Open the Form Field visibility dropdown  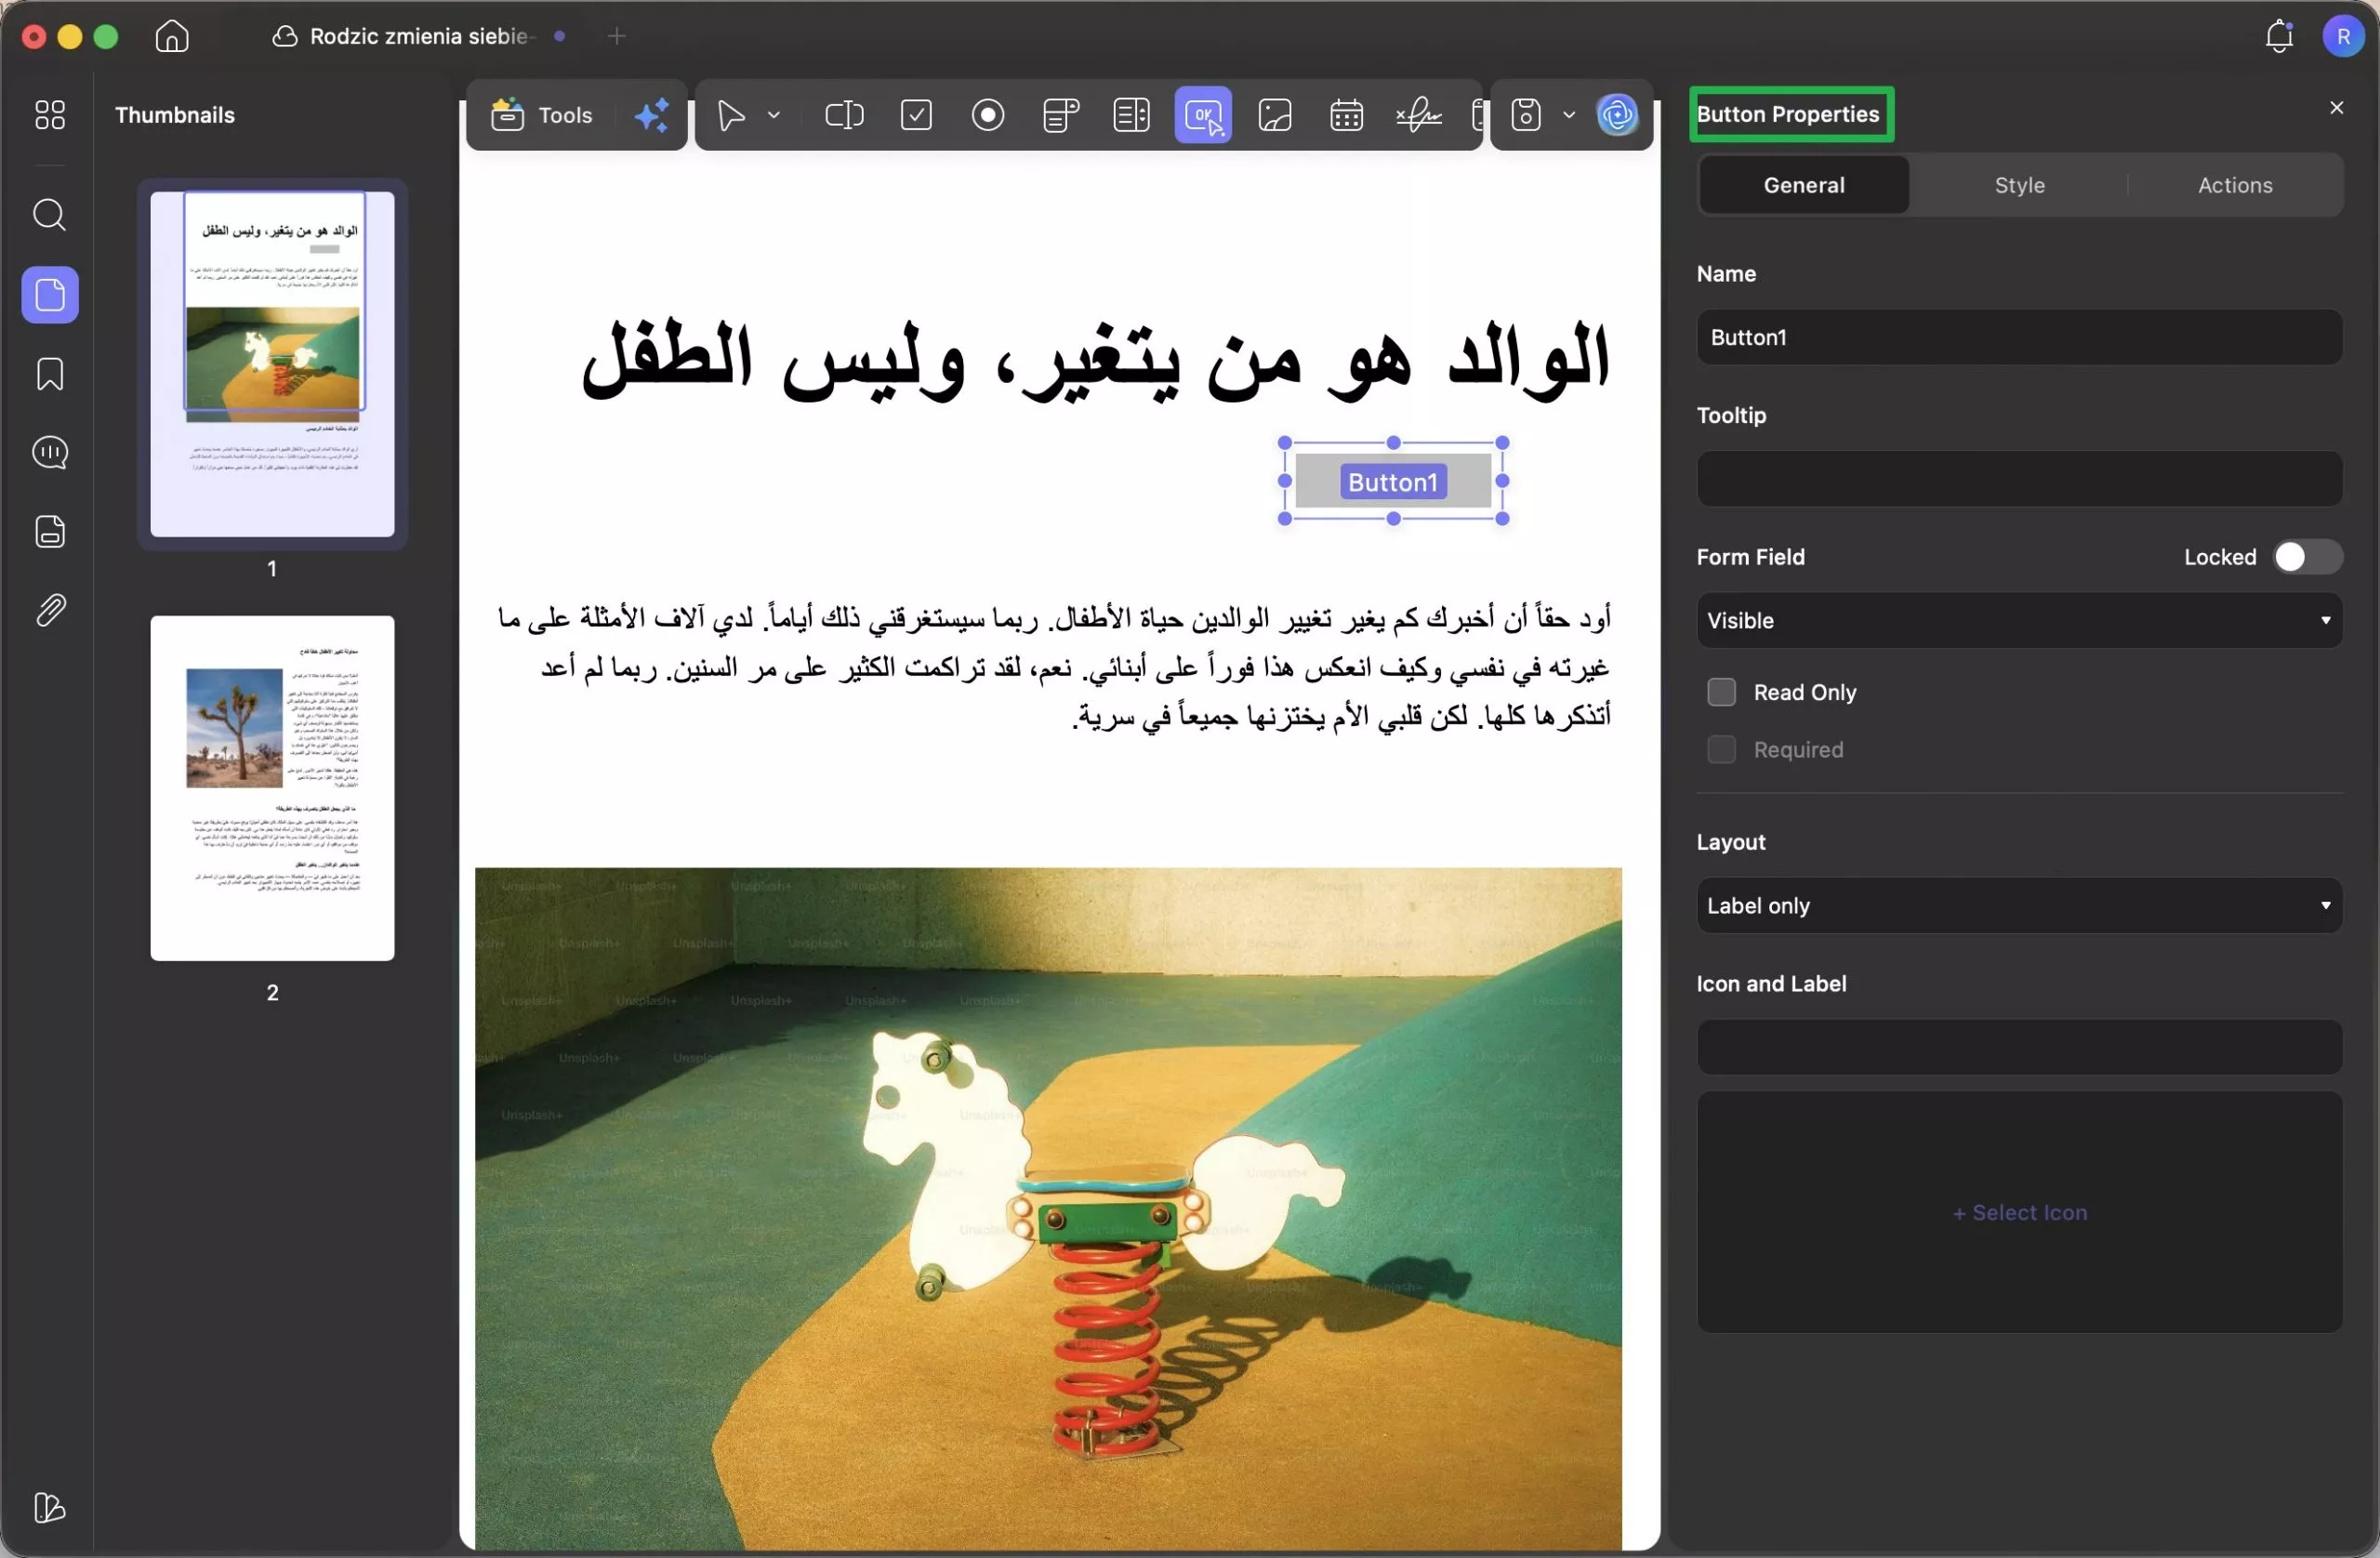pyautogui.click(x=2018, y=620)
